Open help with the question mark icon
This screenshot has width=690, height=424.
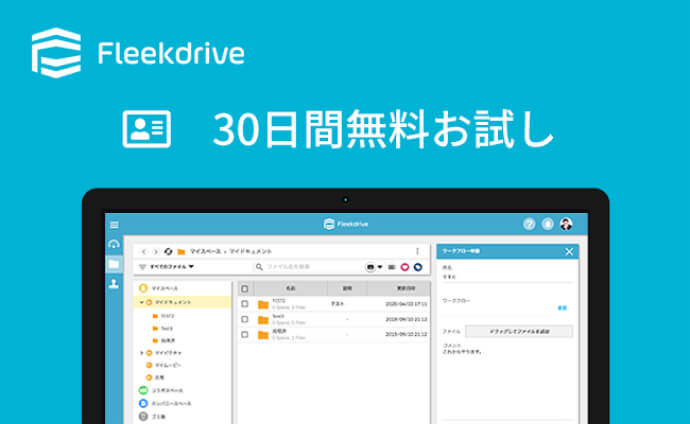[x=529, y=224]
